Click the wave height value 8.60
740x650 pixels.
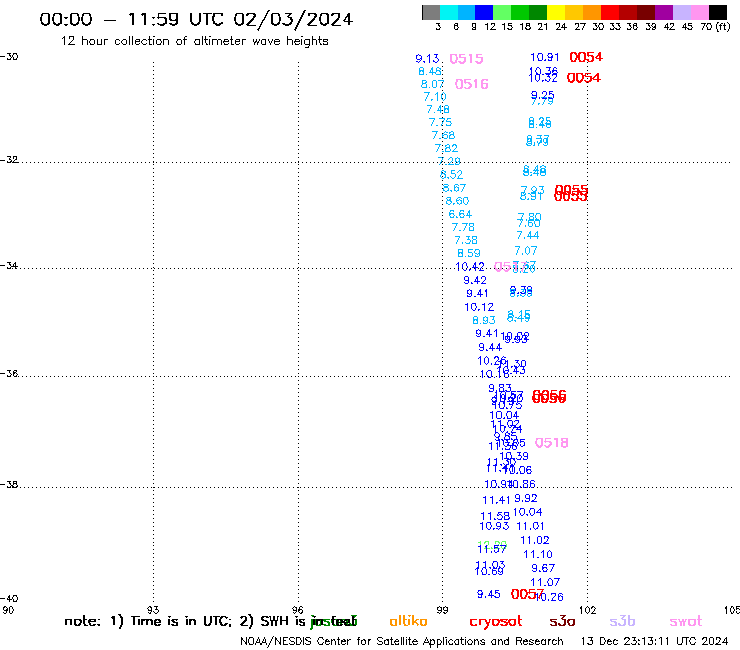pyautogui.click(x=457, y=201)
